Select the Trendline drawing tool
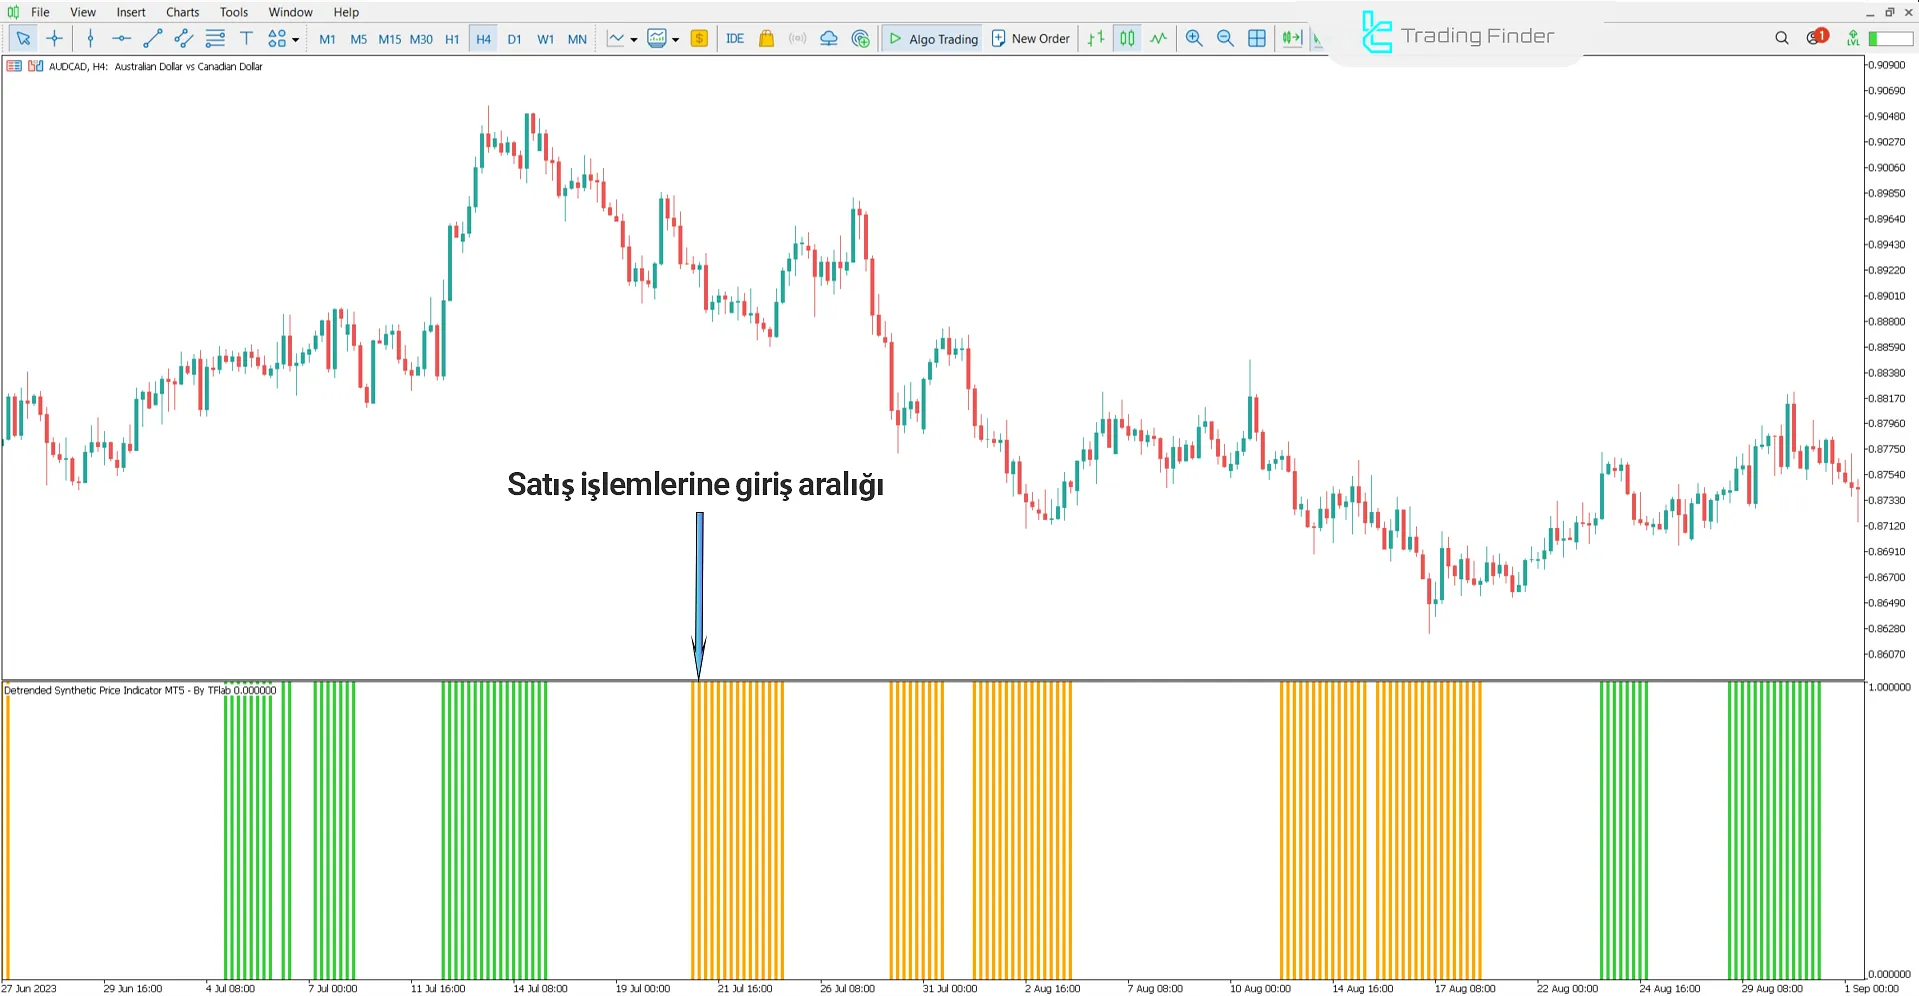1919x996 pixels. coord(153,38)
